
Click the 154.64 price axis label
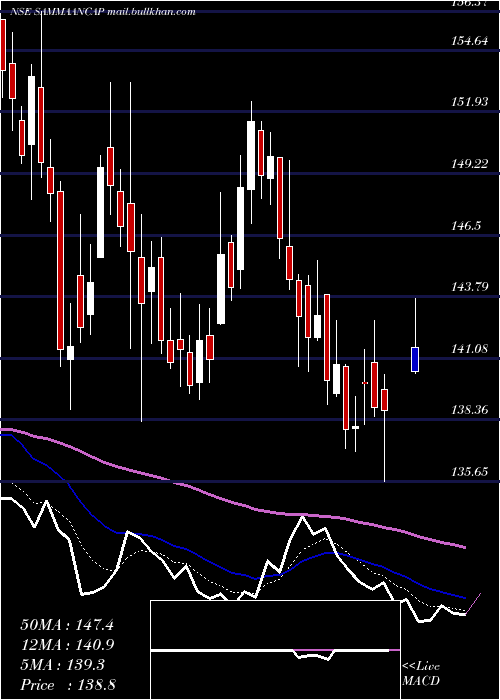[x=470, y=41]
